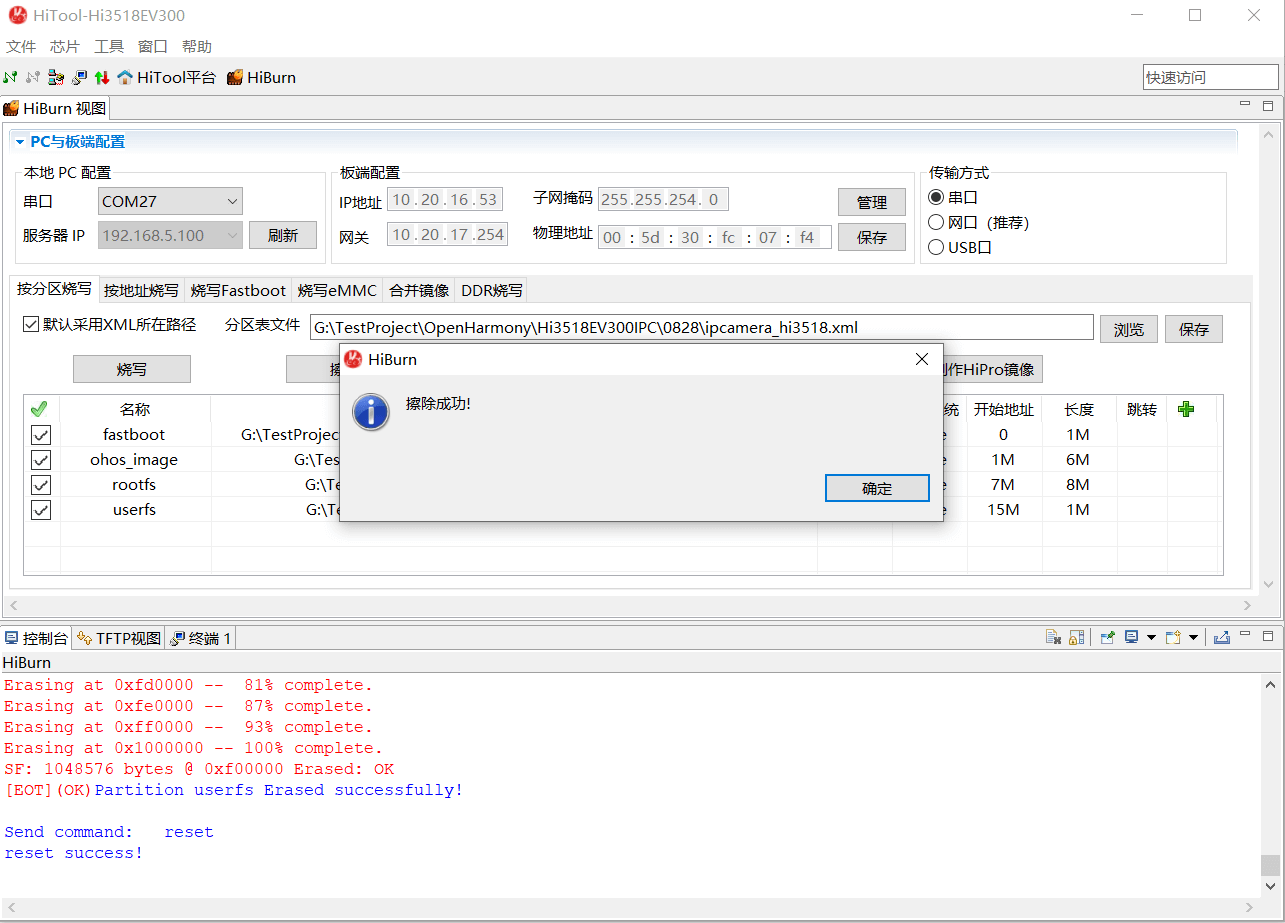This screenshot has height=923, width=1285.
Task: Uncheck the fastboot partition checkbox
Action: (x=41, y=435)
